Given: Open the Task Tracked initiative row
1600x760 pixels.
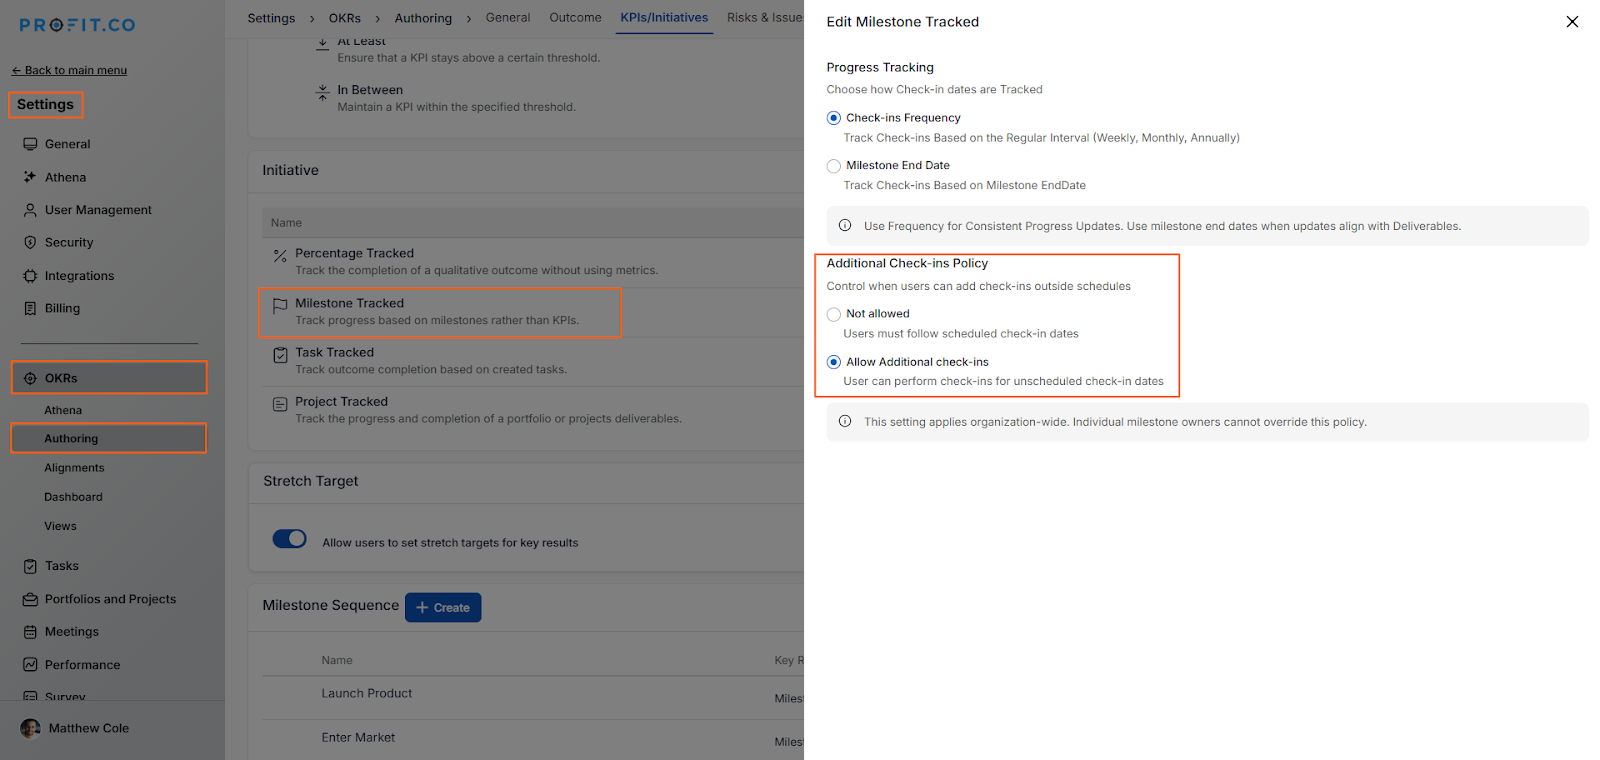Looking at the screenshot, I should pos(534,361).
